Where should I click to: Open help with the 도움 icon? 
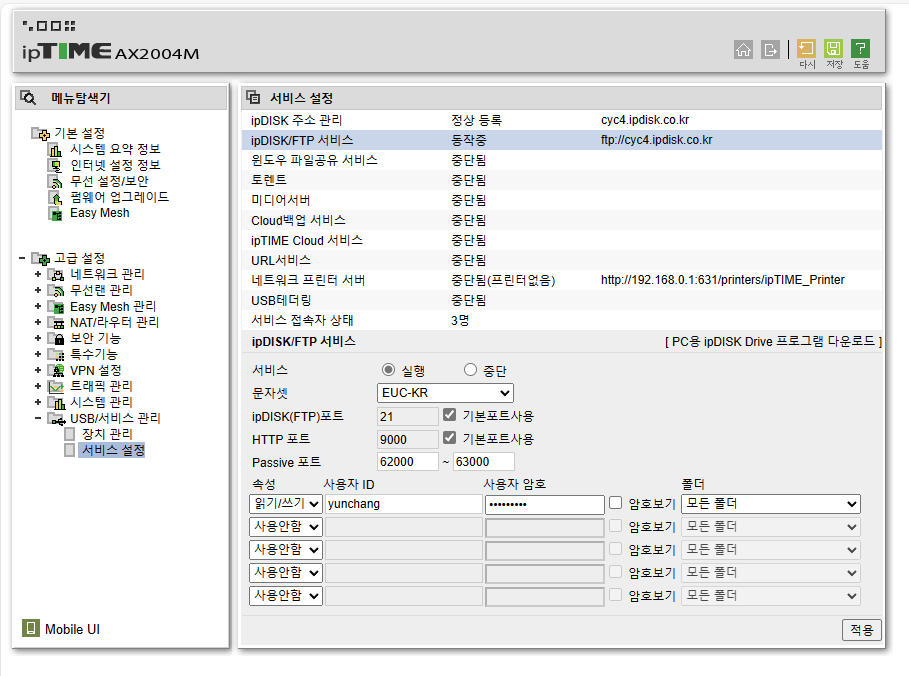pos(860,48)
